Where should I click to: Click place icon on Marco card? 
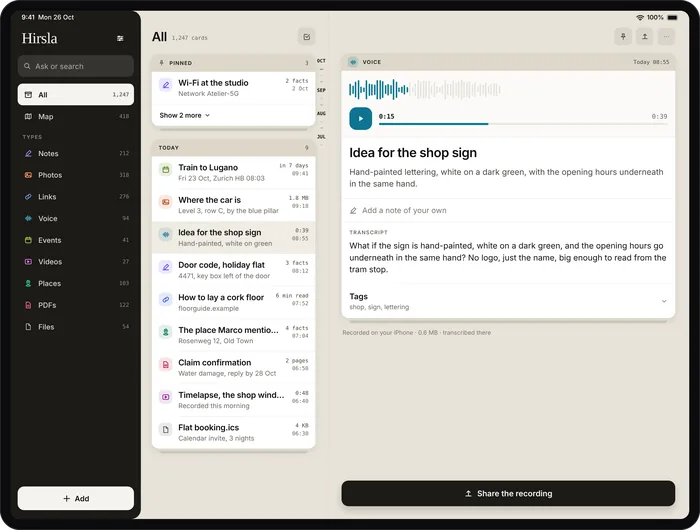(166, 332)
